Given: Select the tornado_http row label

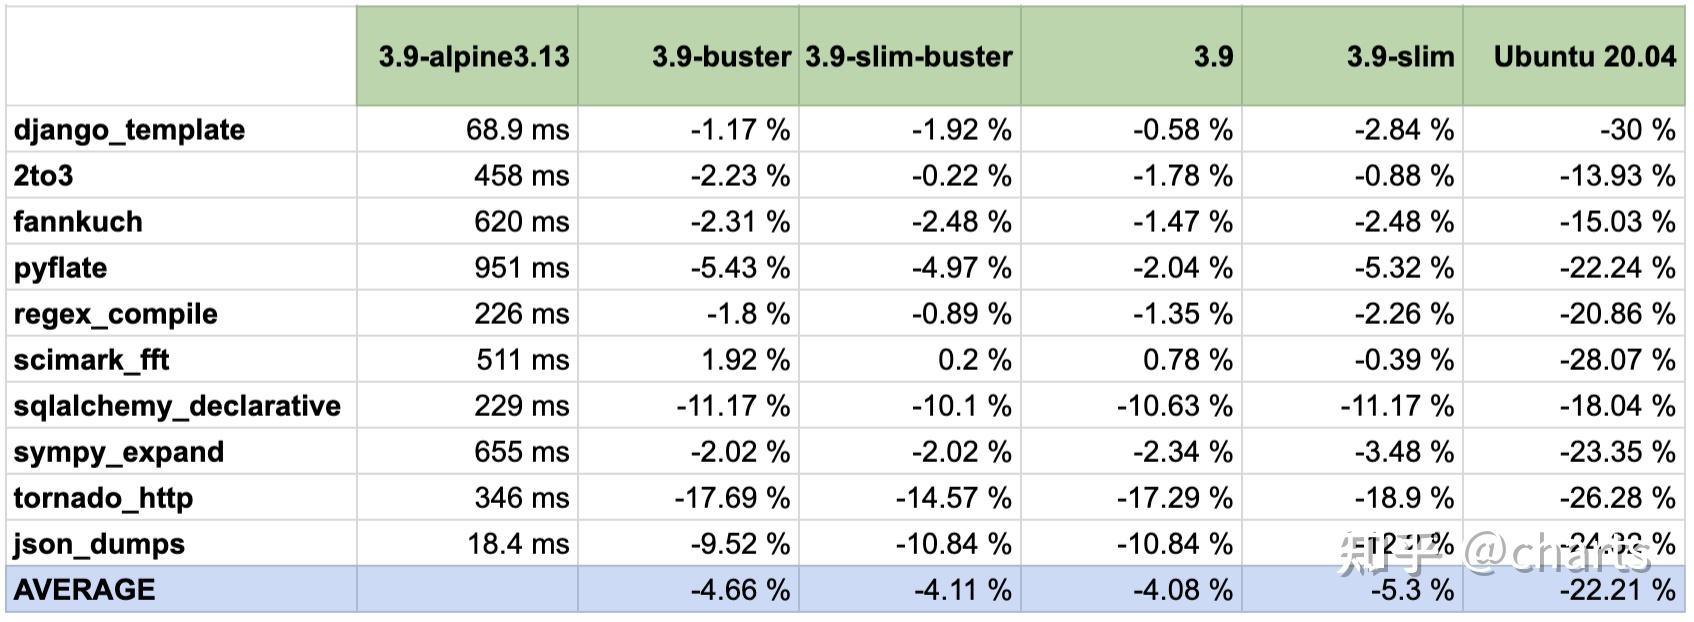Looking at the screenshot, I should click(103, 498).
